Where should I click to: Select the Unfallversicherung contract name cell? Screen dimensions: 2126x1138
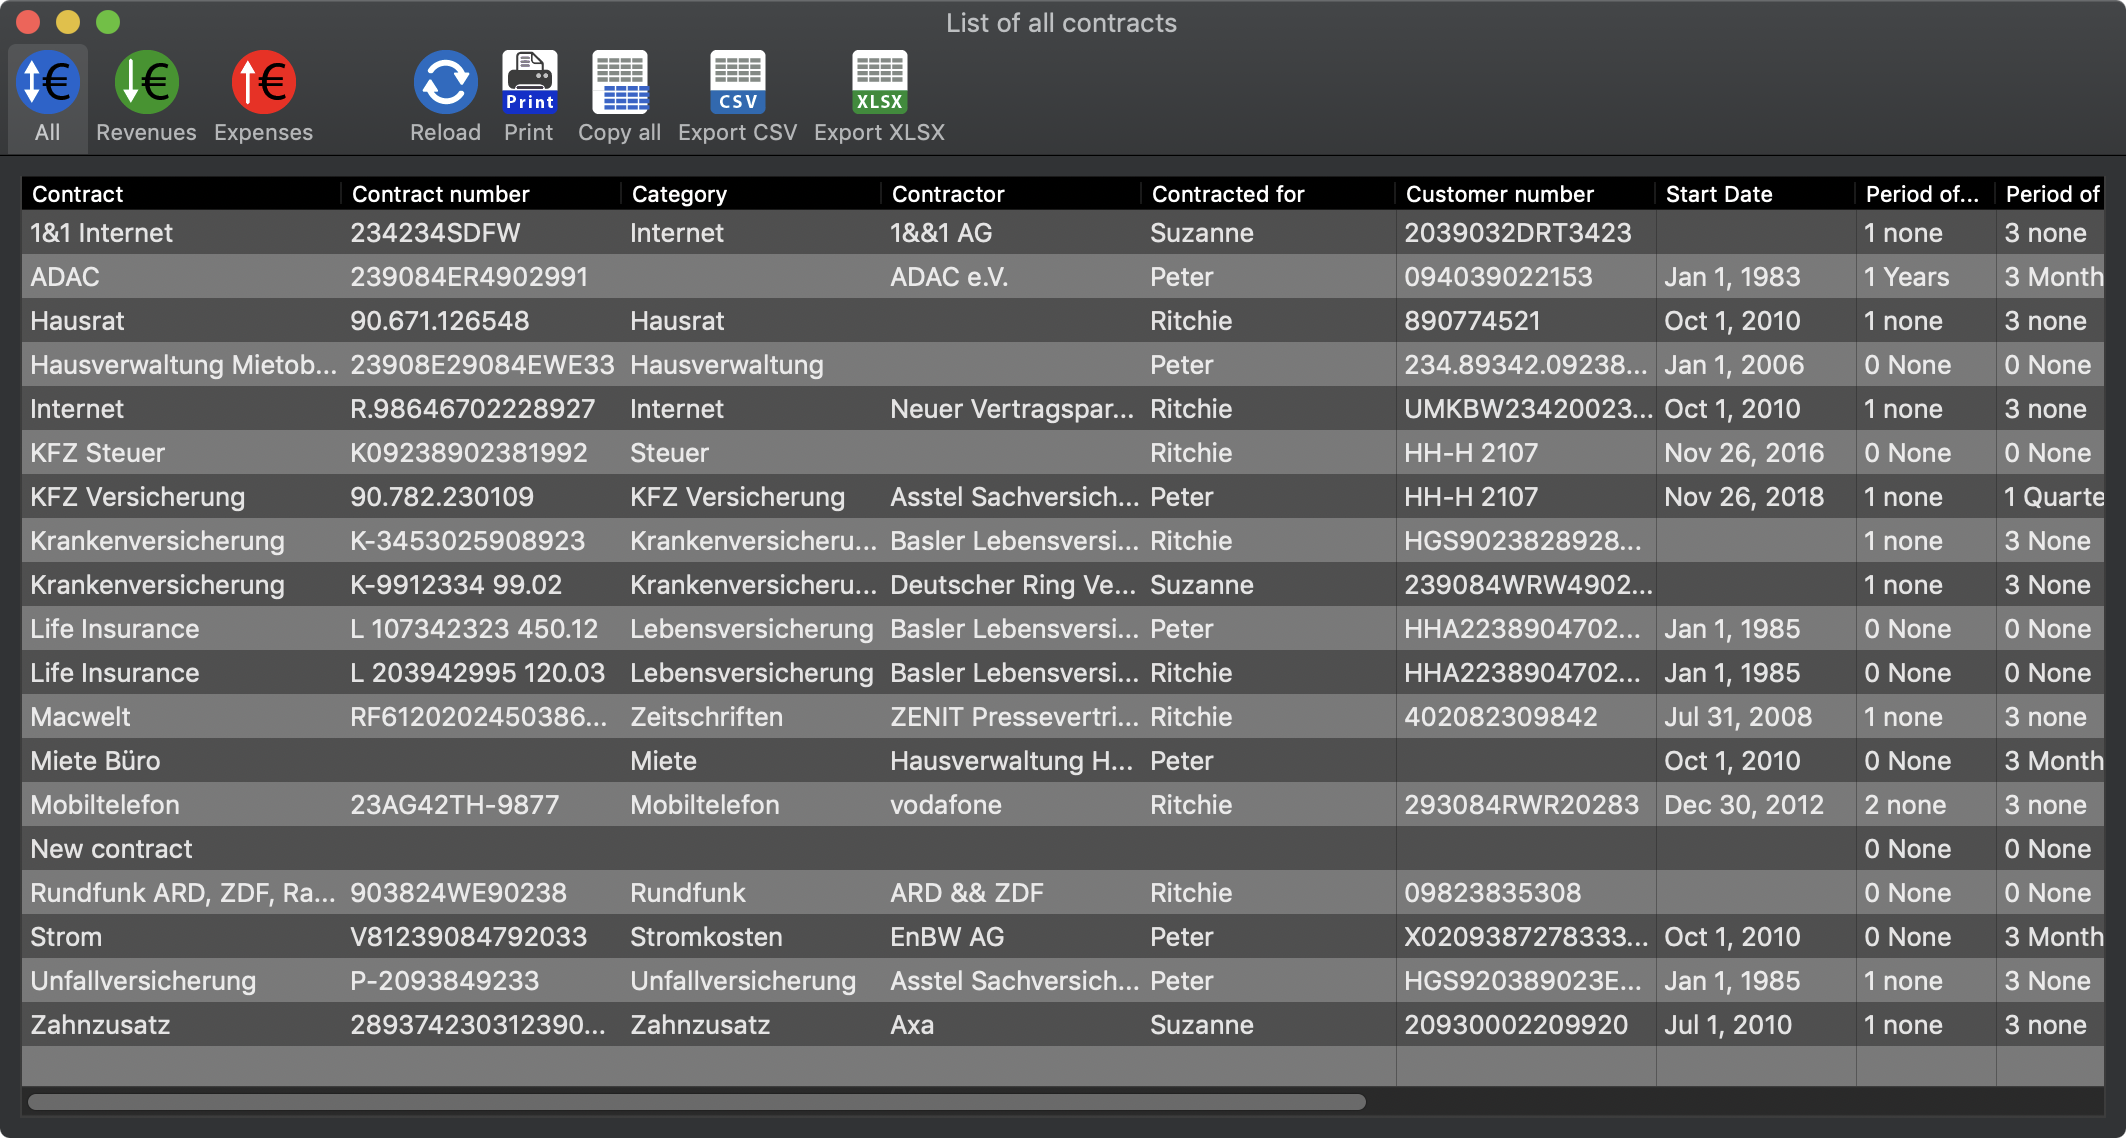point(143,981)
